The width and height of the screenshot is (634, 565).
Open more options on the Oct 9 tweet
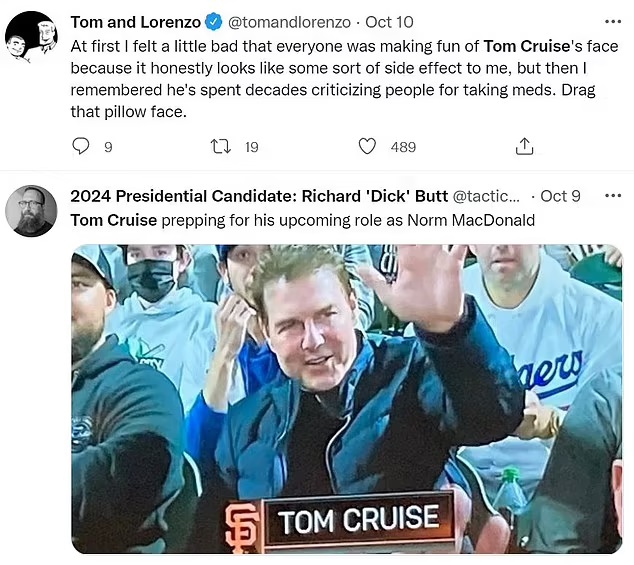click(x=613, y=196)
